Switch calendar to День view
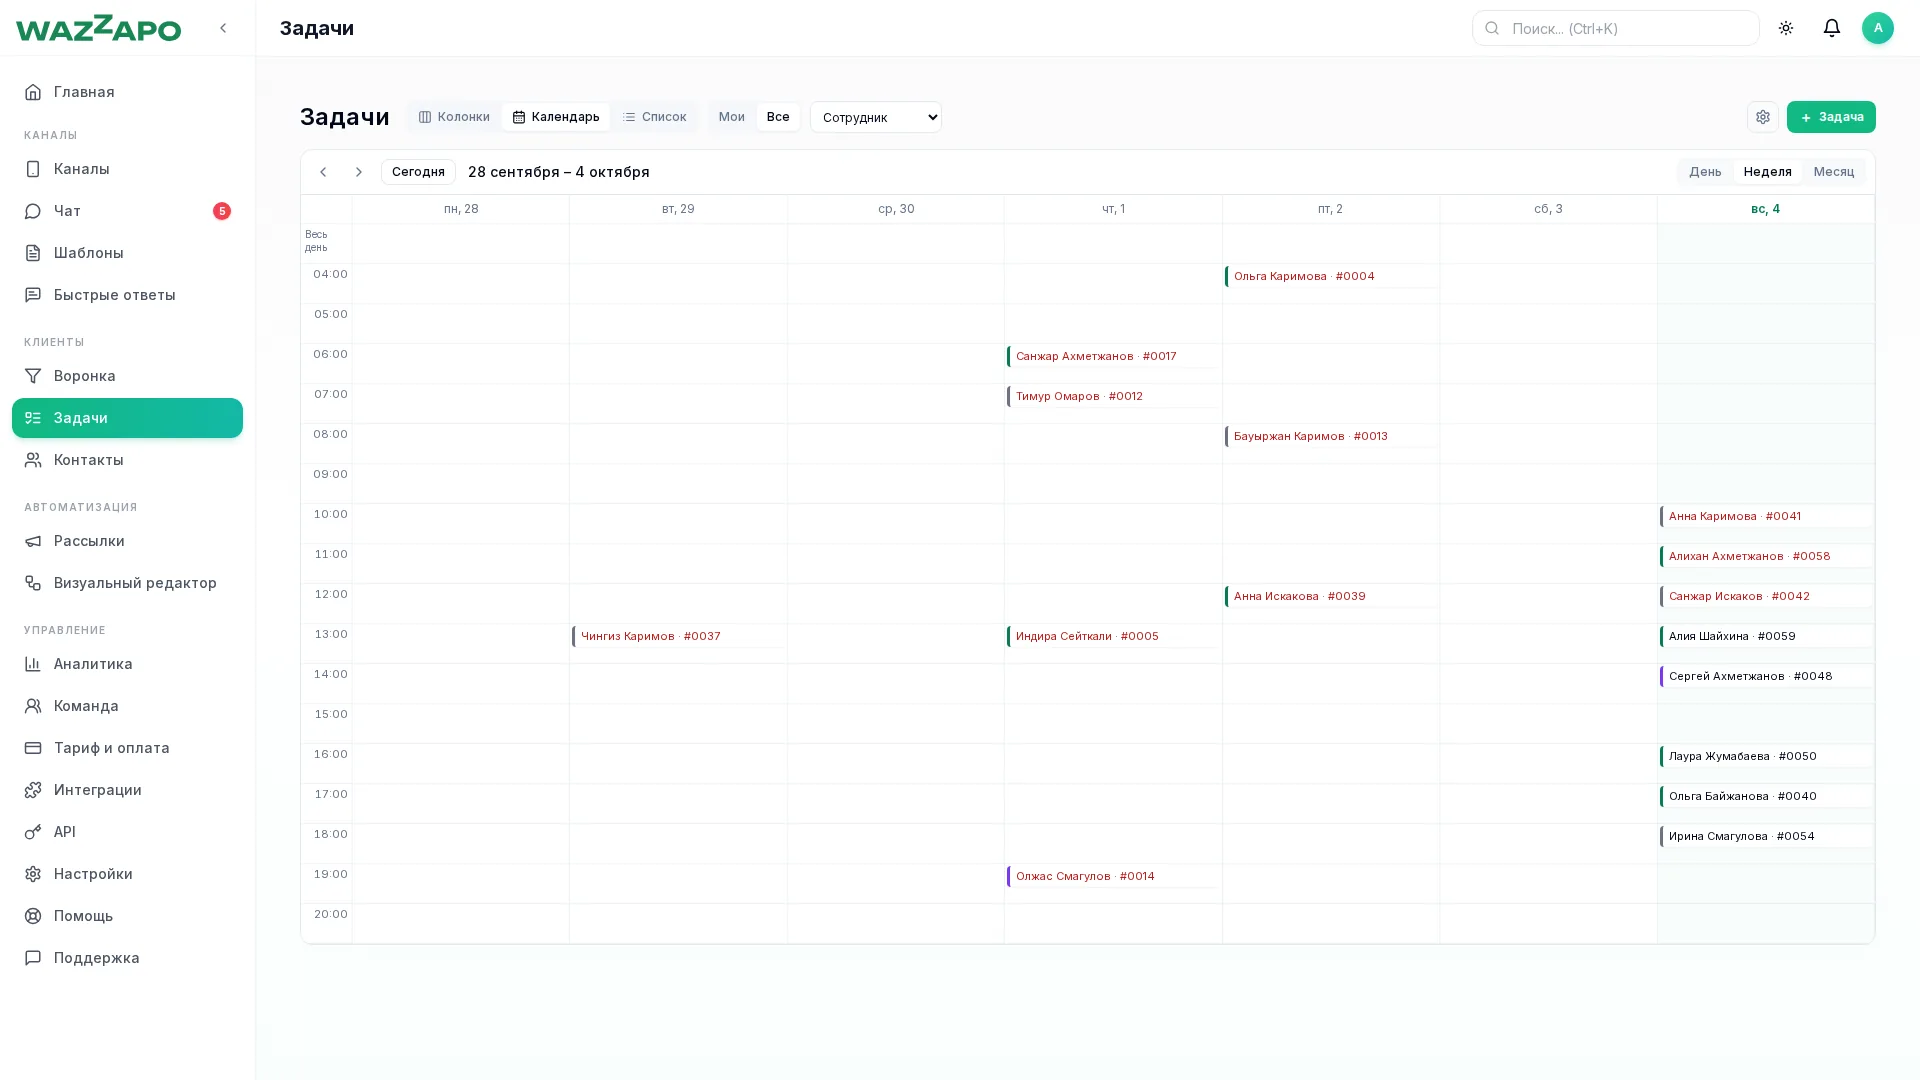Screen dimensions: 1920x1080 coord(1705,172)
